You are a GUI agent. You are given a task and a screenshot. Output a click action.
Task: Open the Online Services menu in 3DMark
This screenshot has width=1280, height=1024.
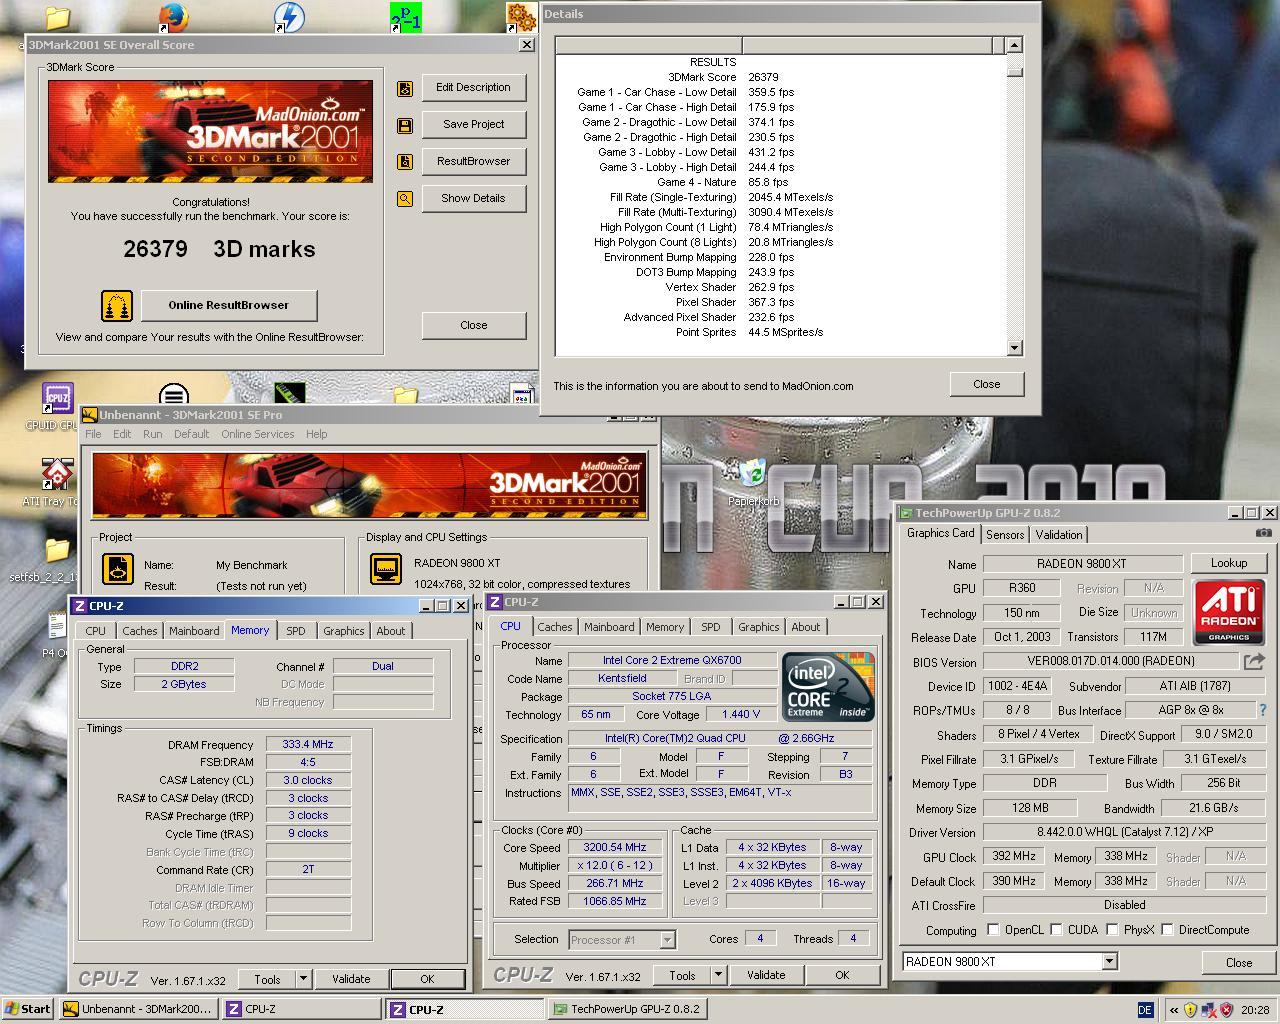[258, 434]
